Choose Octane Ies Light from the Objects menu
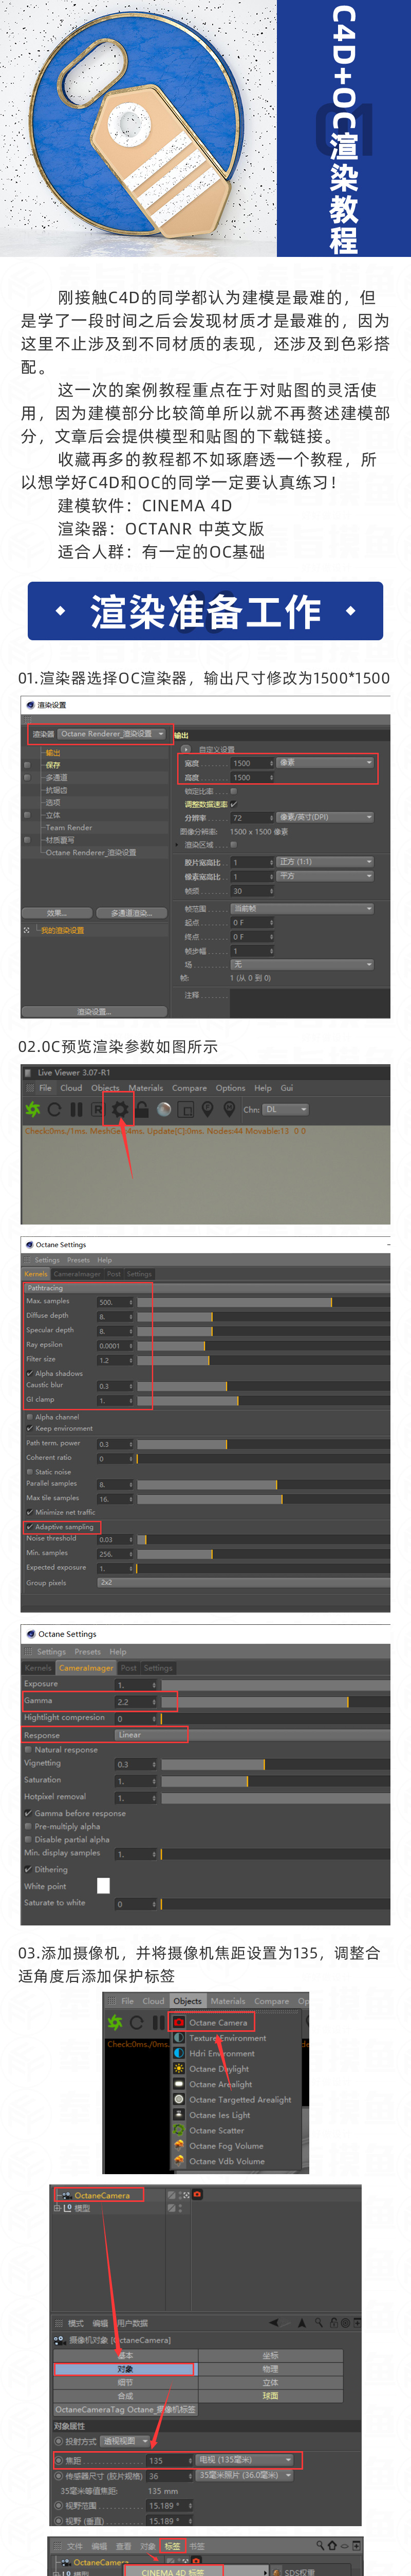Viewport: 411px width, 2576px height. pyautogui.click(x=220, y=2115)
